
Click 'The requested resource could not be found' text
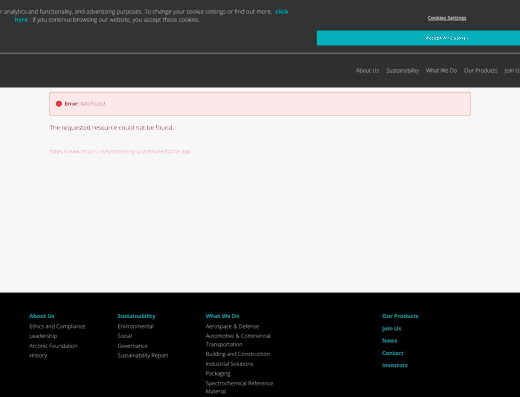(111, 128)
